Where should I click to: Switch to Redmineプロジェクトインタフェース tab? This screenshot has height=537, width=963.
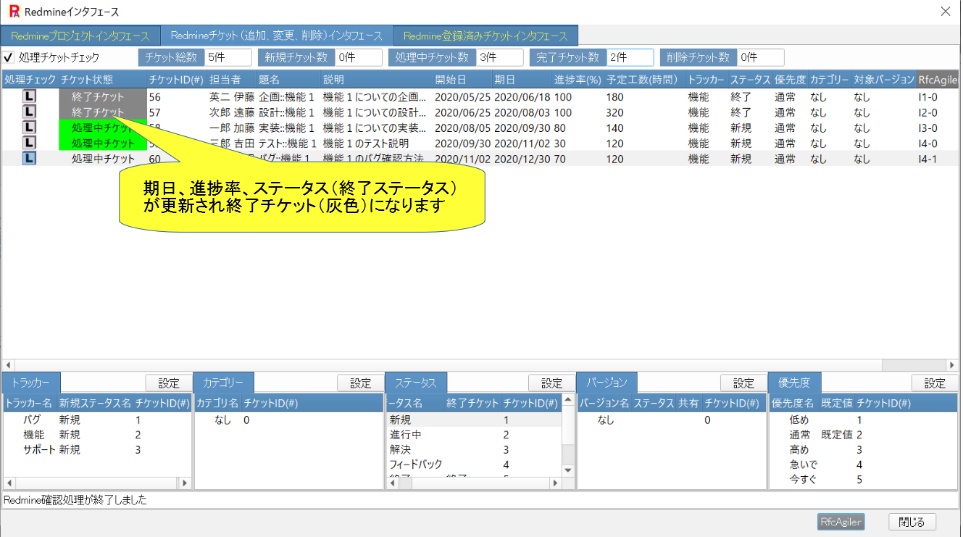(x=80, y=36)
